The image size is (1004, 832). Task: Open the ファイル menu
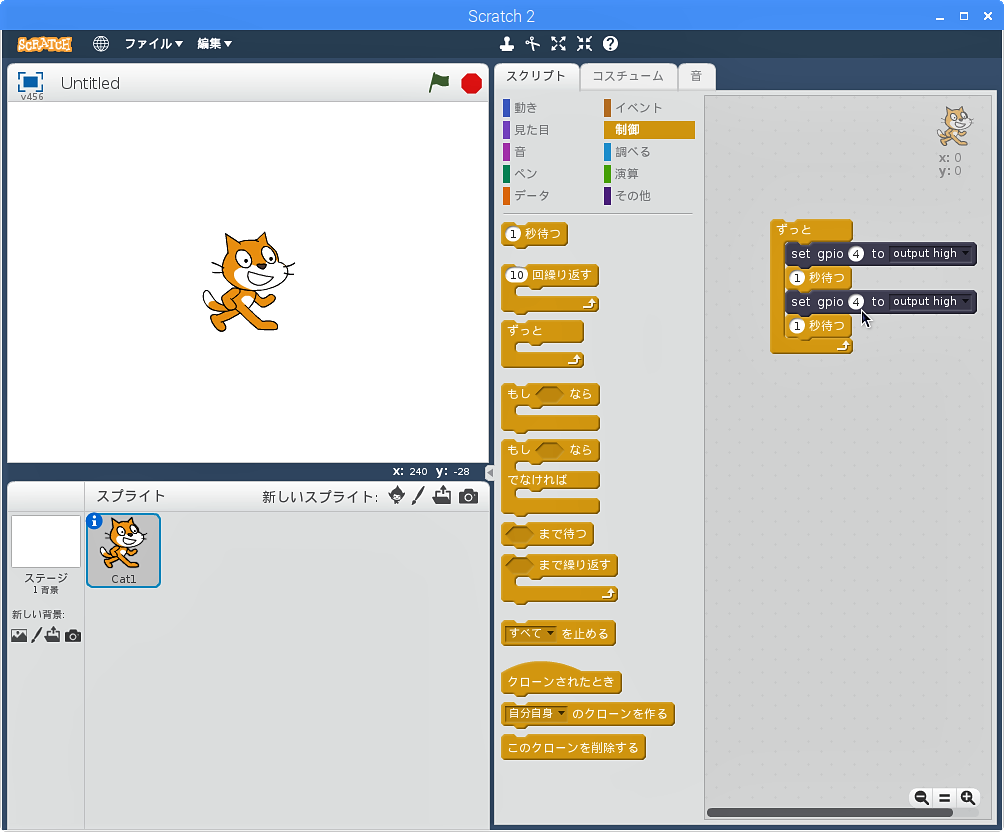pos(153,43)
